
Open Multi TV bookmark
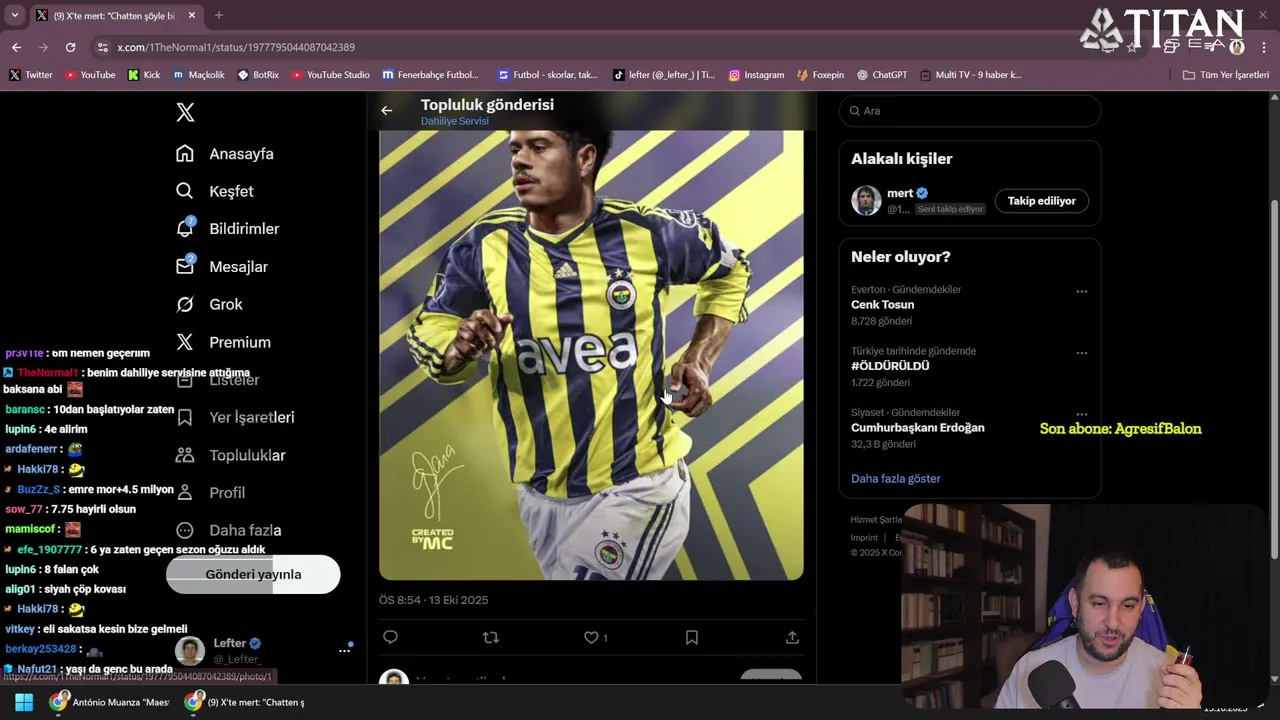click(x=970, y=75)
